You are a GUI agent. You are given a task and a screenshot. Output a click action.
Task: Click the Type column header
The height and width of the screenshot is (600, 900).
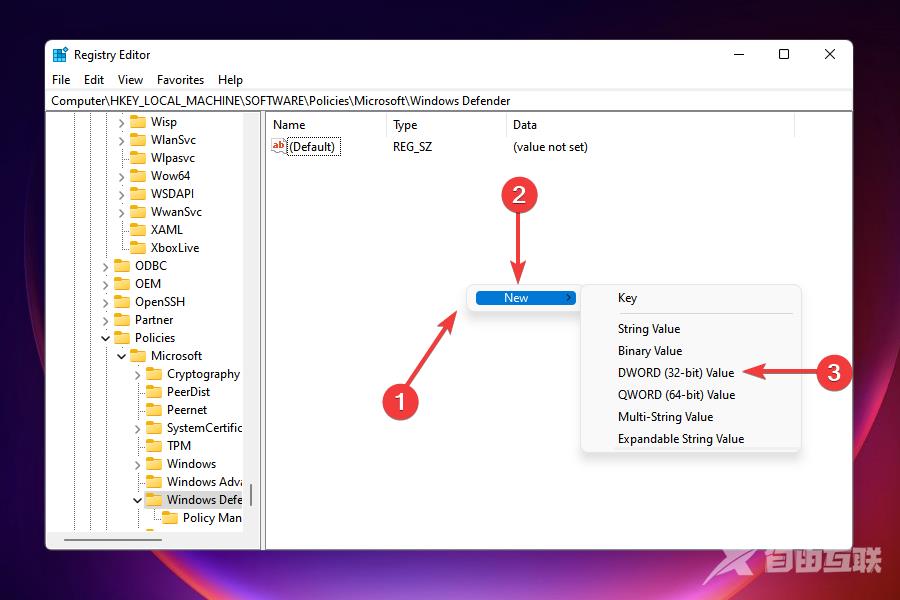(x=406, y=124)
